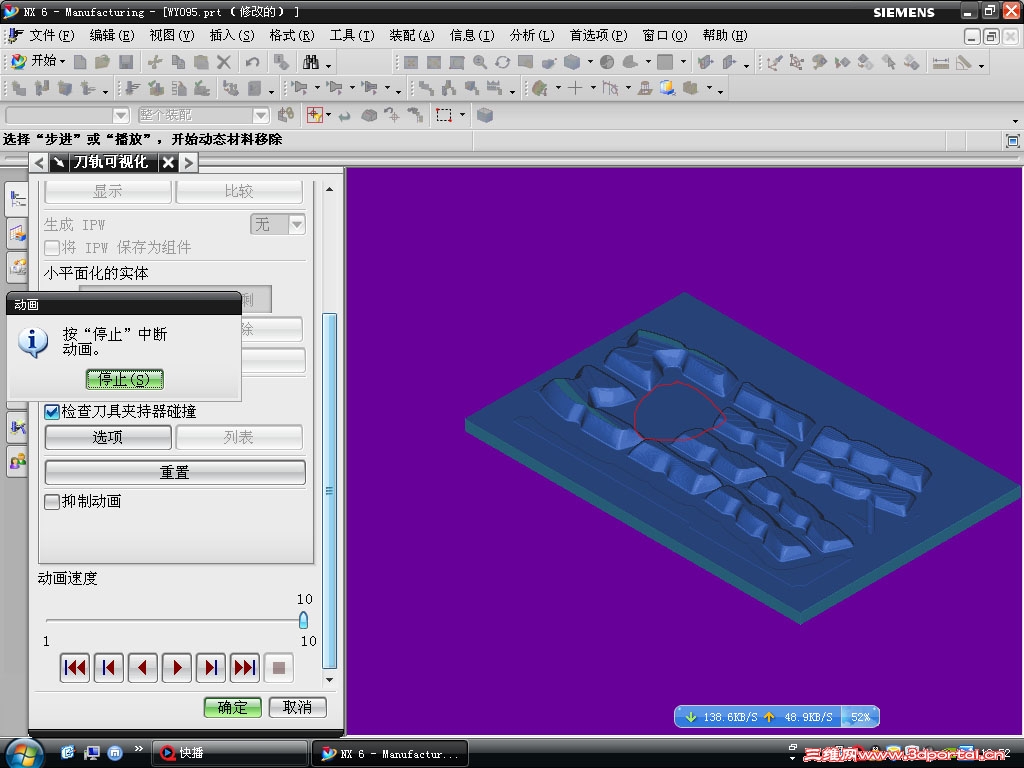This screenshot has height=768, width=1024.
Task: Toggle 检查刀具夹持器碰撞 checkbox
Action: coord(52,411)
